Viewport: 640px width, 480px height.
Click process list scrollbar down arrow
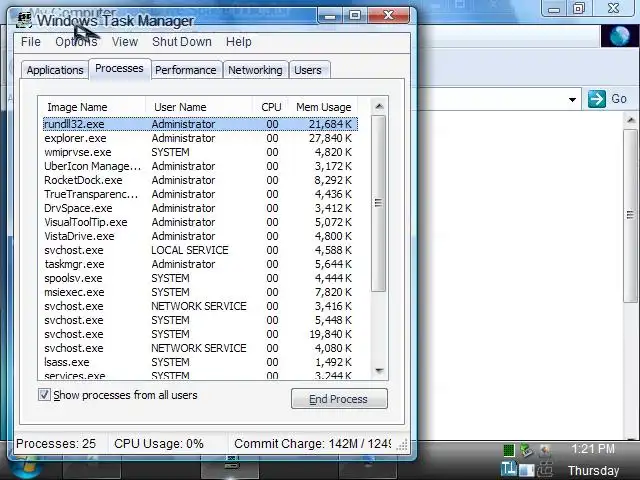(x=379, y=371)
